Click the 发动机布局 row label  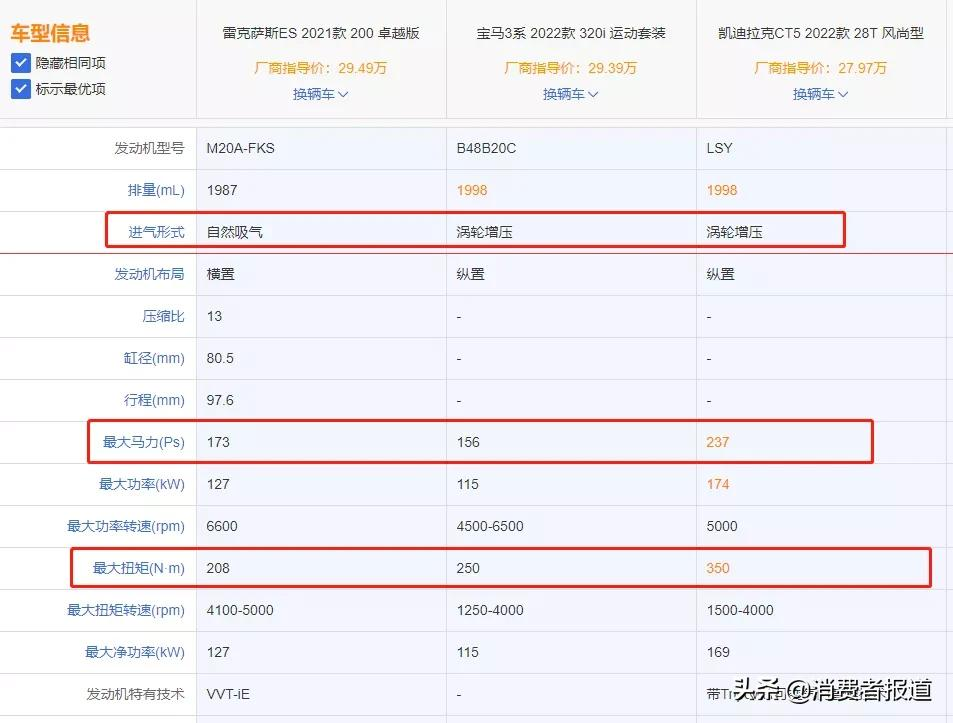149,274
